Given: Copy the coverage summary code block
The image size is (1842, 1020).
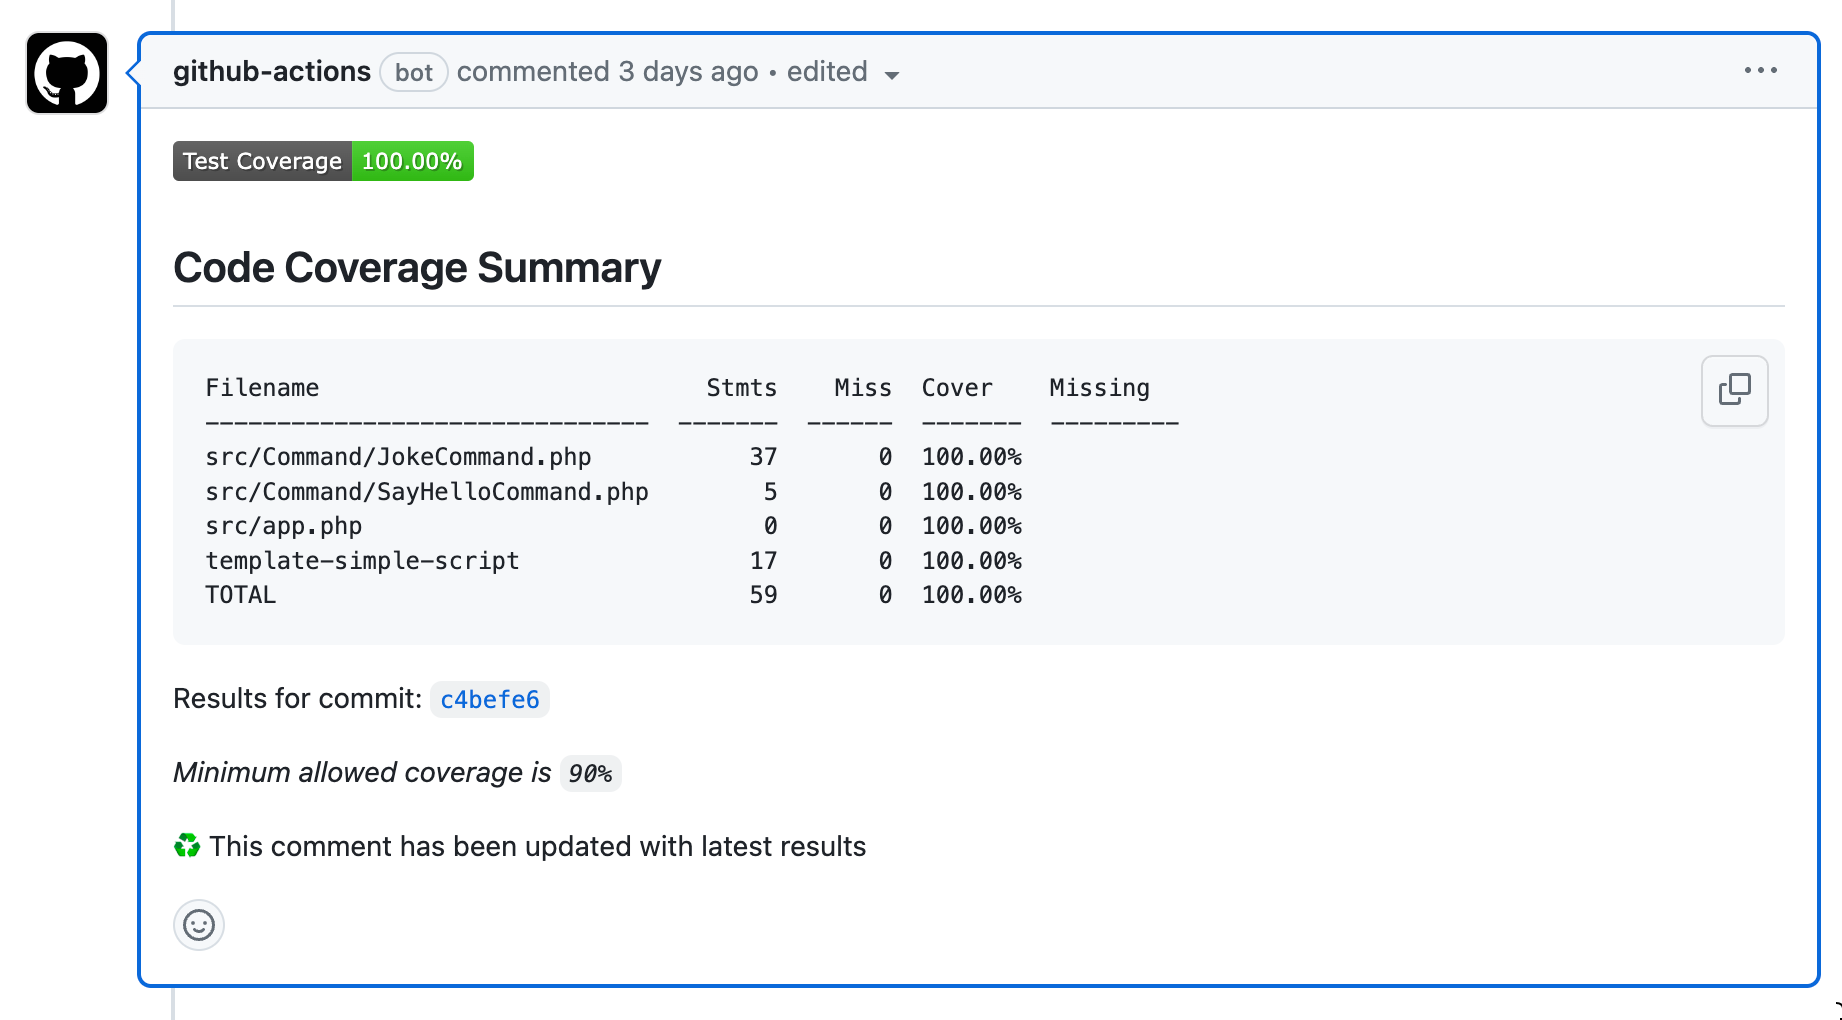Looking at the screenshot, I should [1734, 390].
